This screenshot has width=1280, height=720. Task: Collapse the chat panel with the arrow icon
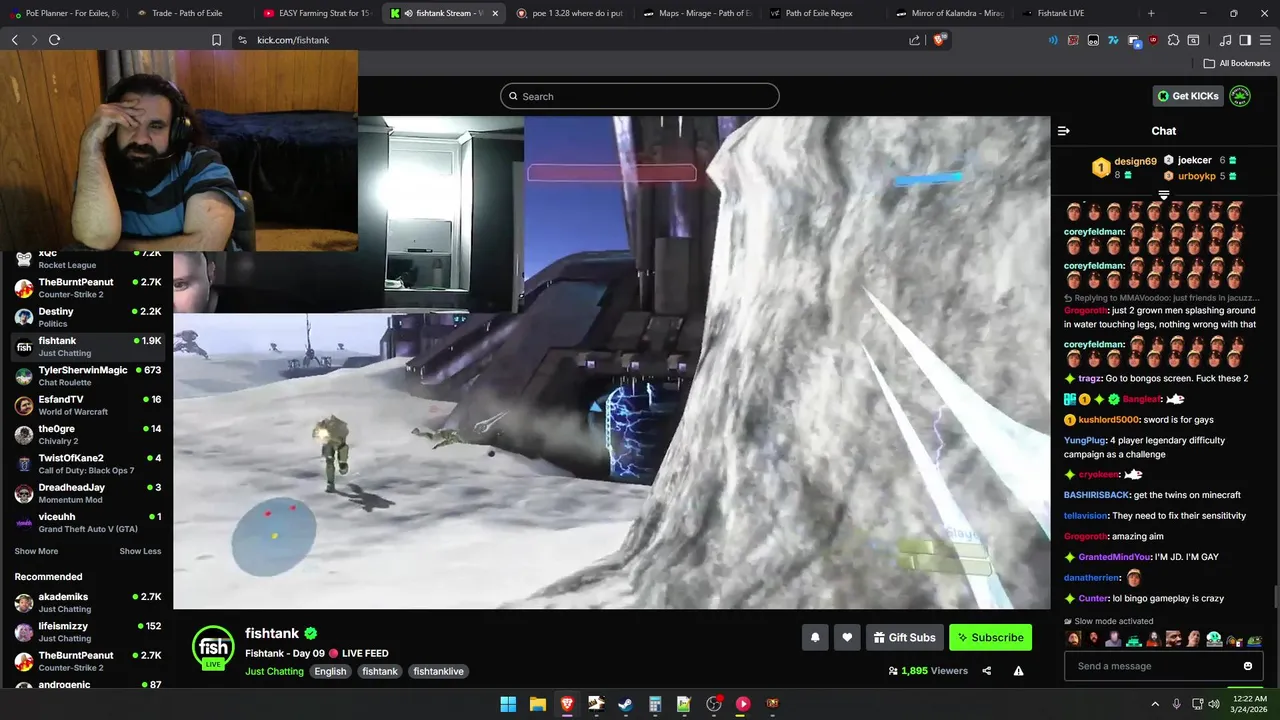1064,131
